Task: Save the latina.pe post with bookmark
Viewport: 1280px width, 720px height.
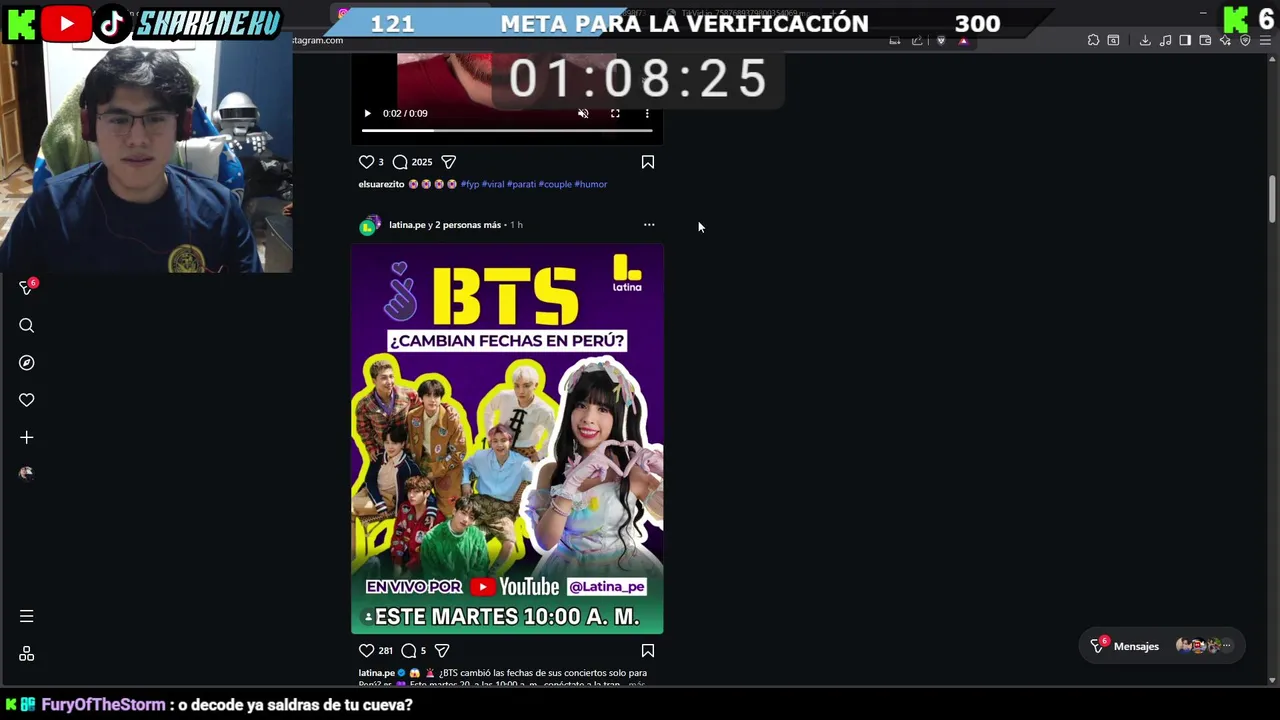Action: (648, 651)
